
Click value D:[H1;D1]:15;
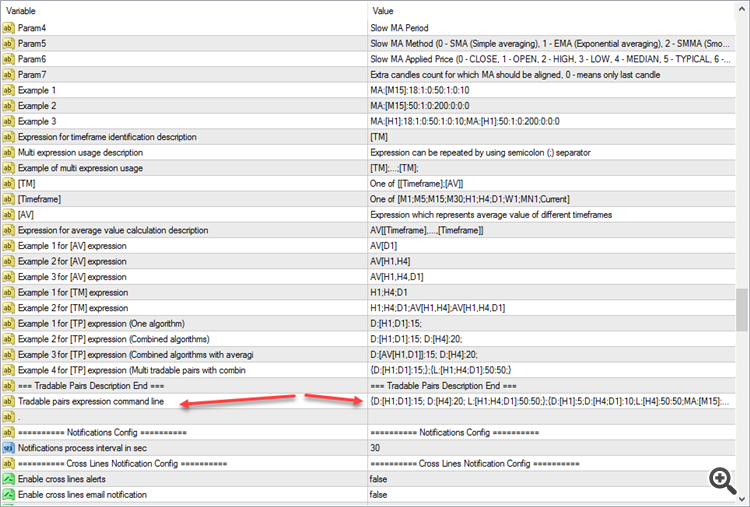396,324
